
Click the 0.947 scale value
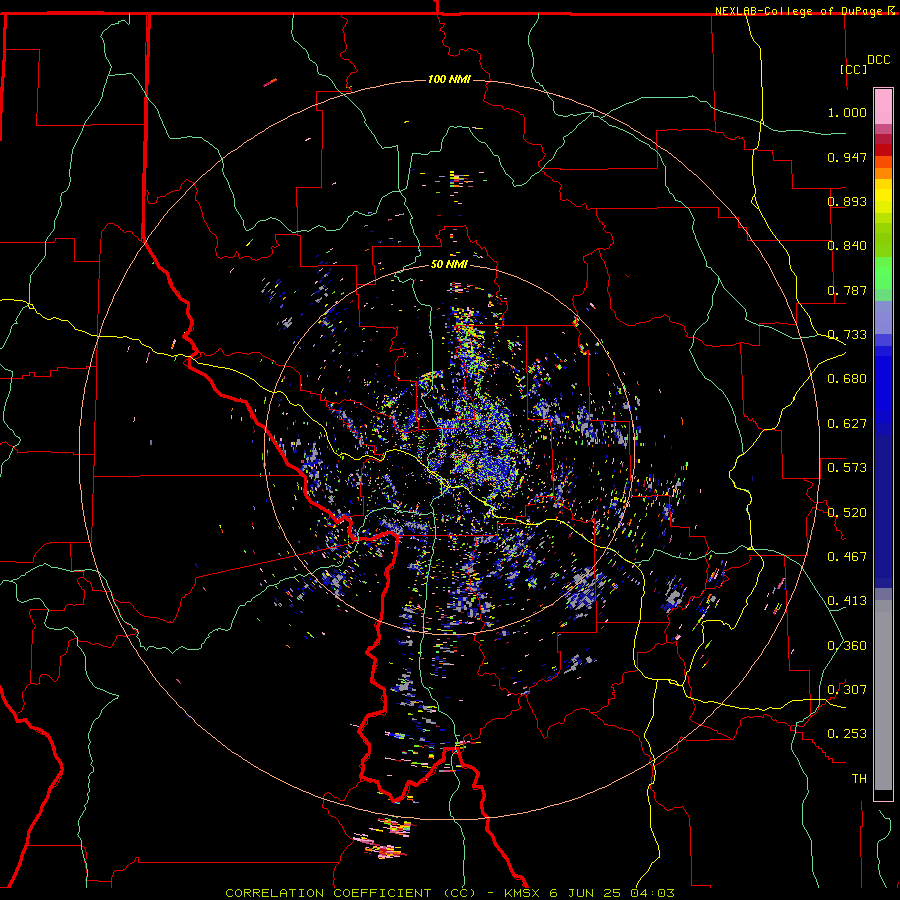coord(847,157)
